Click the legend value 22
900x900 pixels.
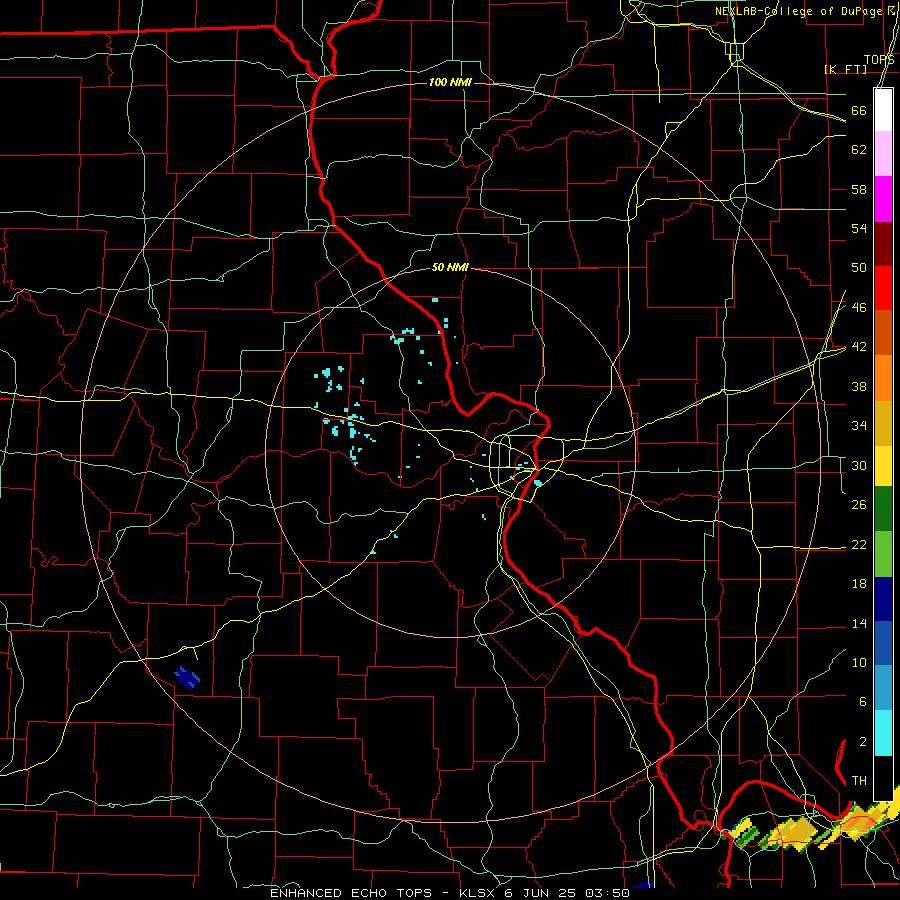[859, 544]
